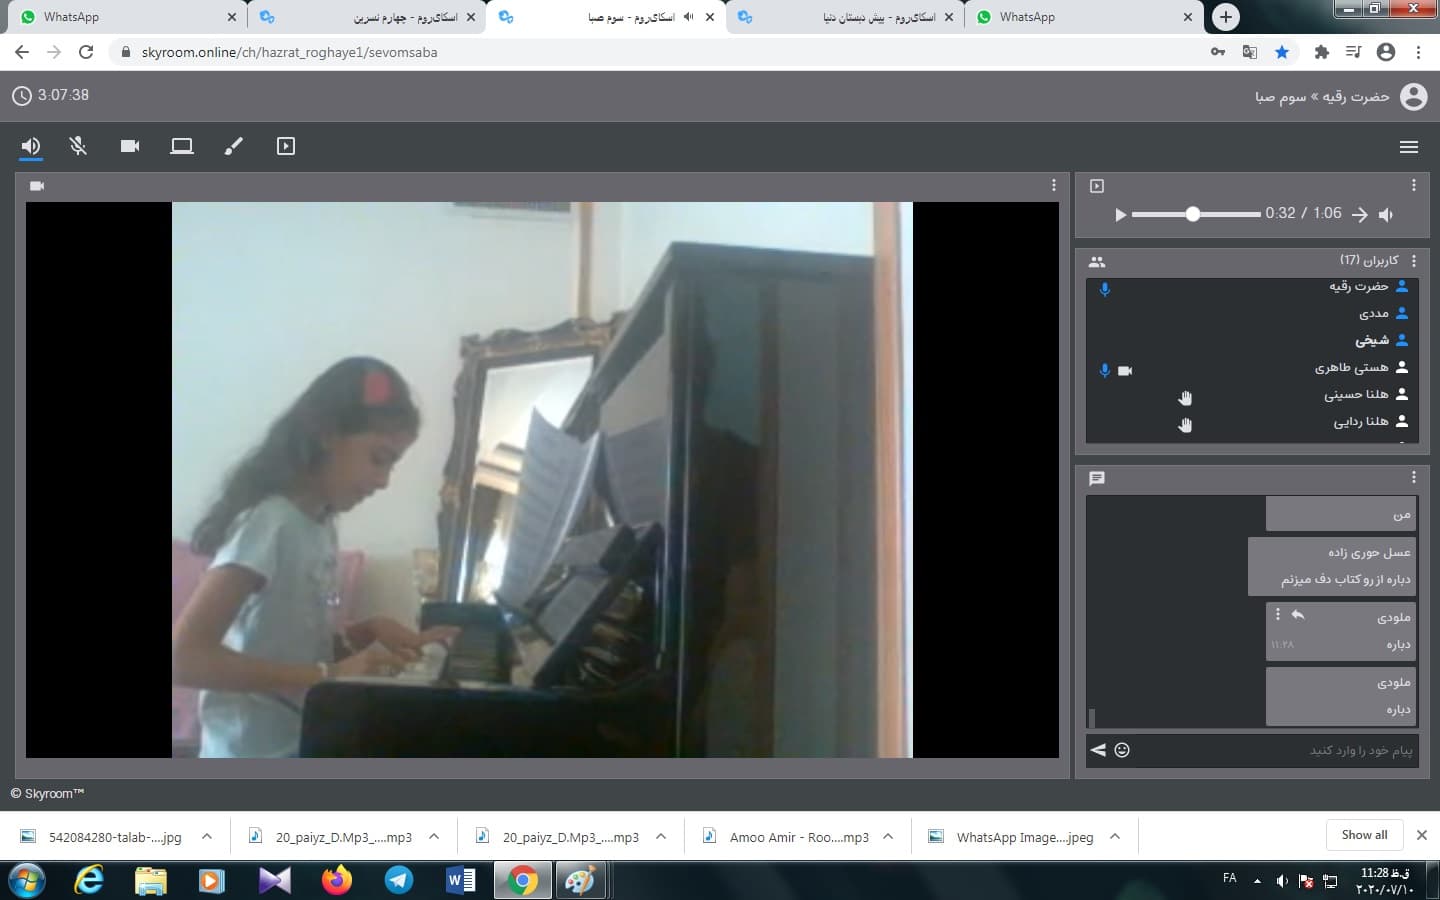Play the media clip in player panel

tap(1120, 214)
